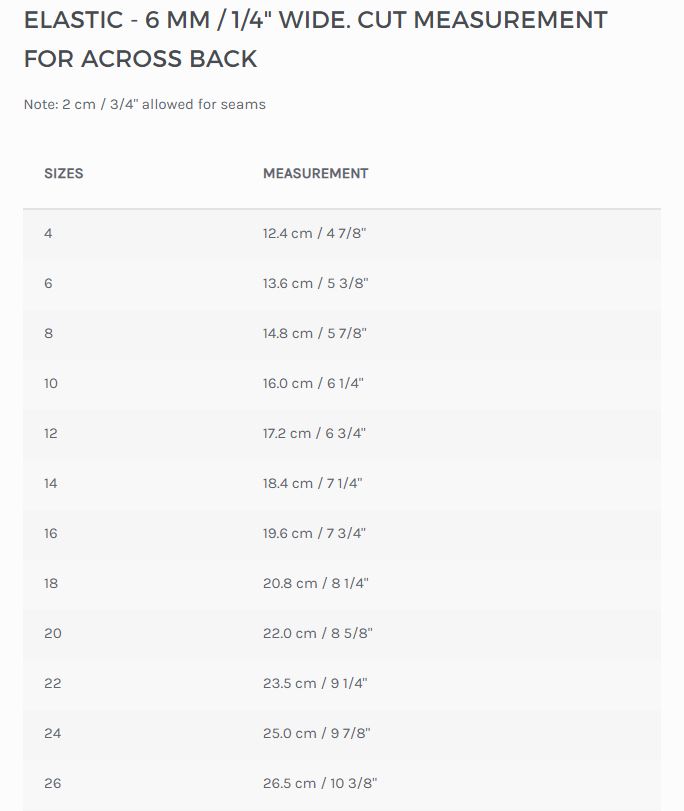Select the size 24 row label
The image size is (684, 811).
53,733
